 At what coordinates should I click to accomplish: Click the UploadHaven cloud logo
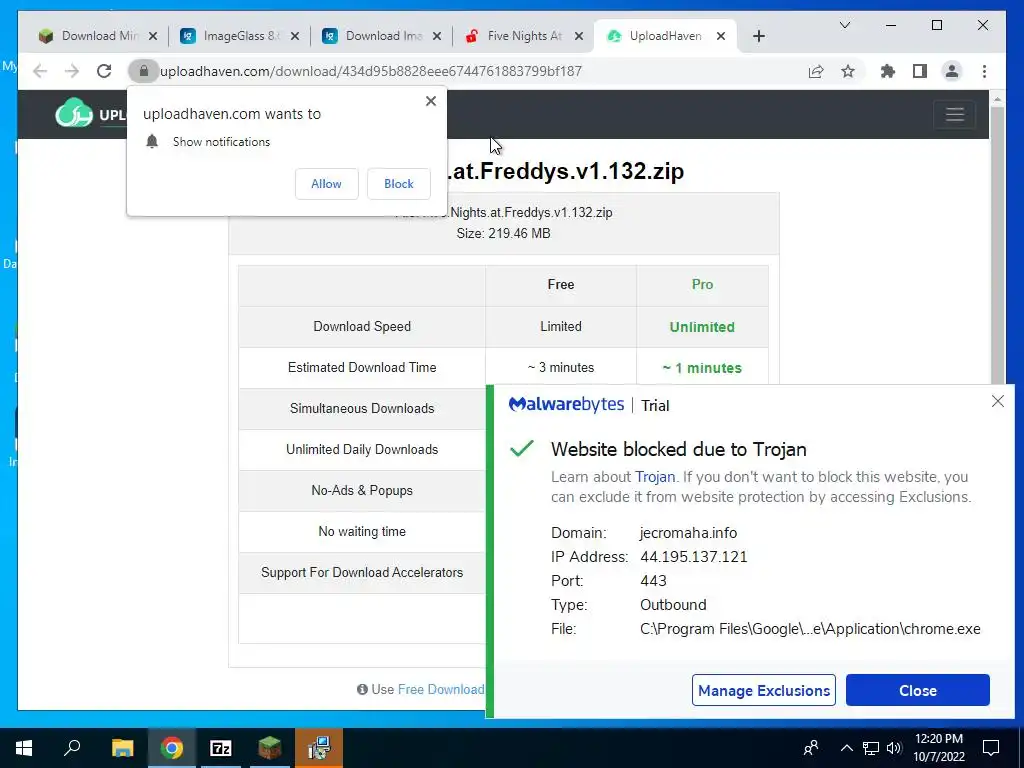(74, 114)
